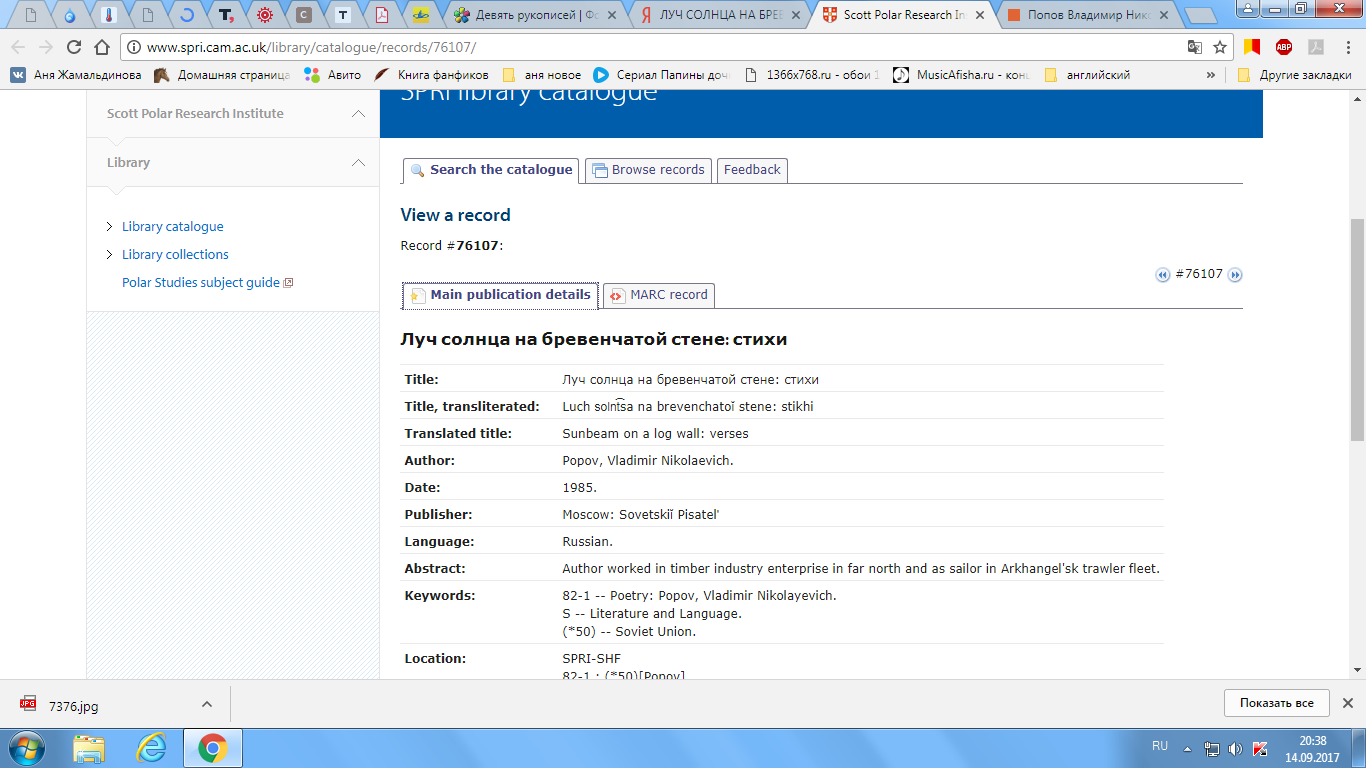Expand the 7376.jpg download options arrow
Image resolution: width=1366 pixels, height=768 pixels.
coord(206,704)
